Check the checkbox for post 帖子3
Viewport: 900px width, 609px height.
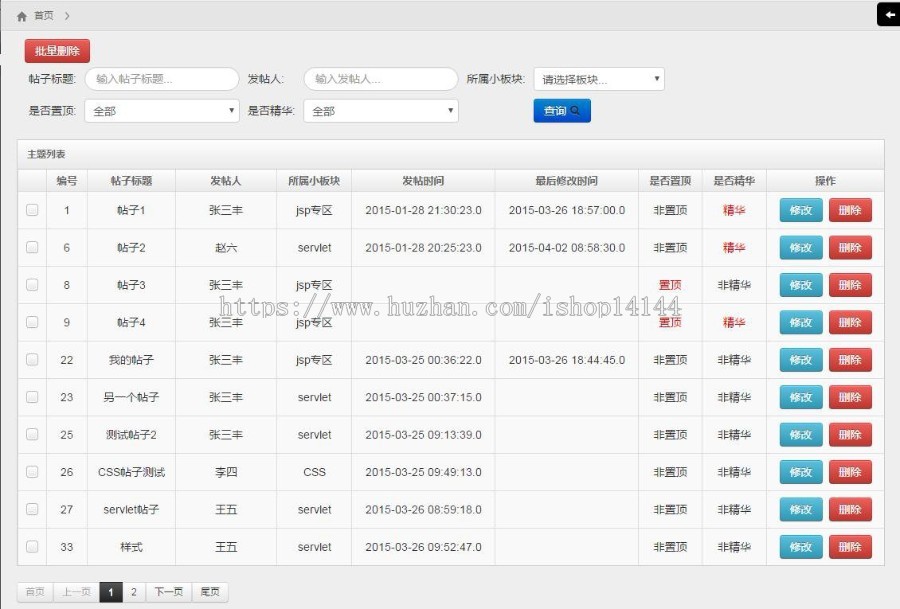pyautogui.click(x=31, y=285)
